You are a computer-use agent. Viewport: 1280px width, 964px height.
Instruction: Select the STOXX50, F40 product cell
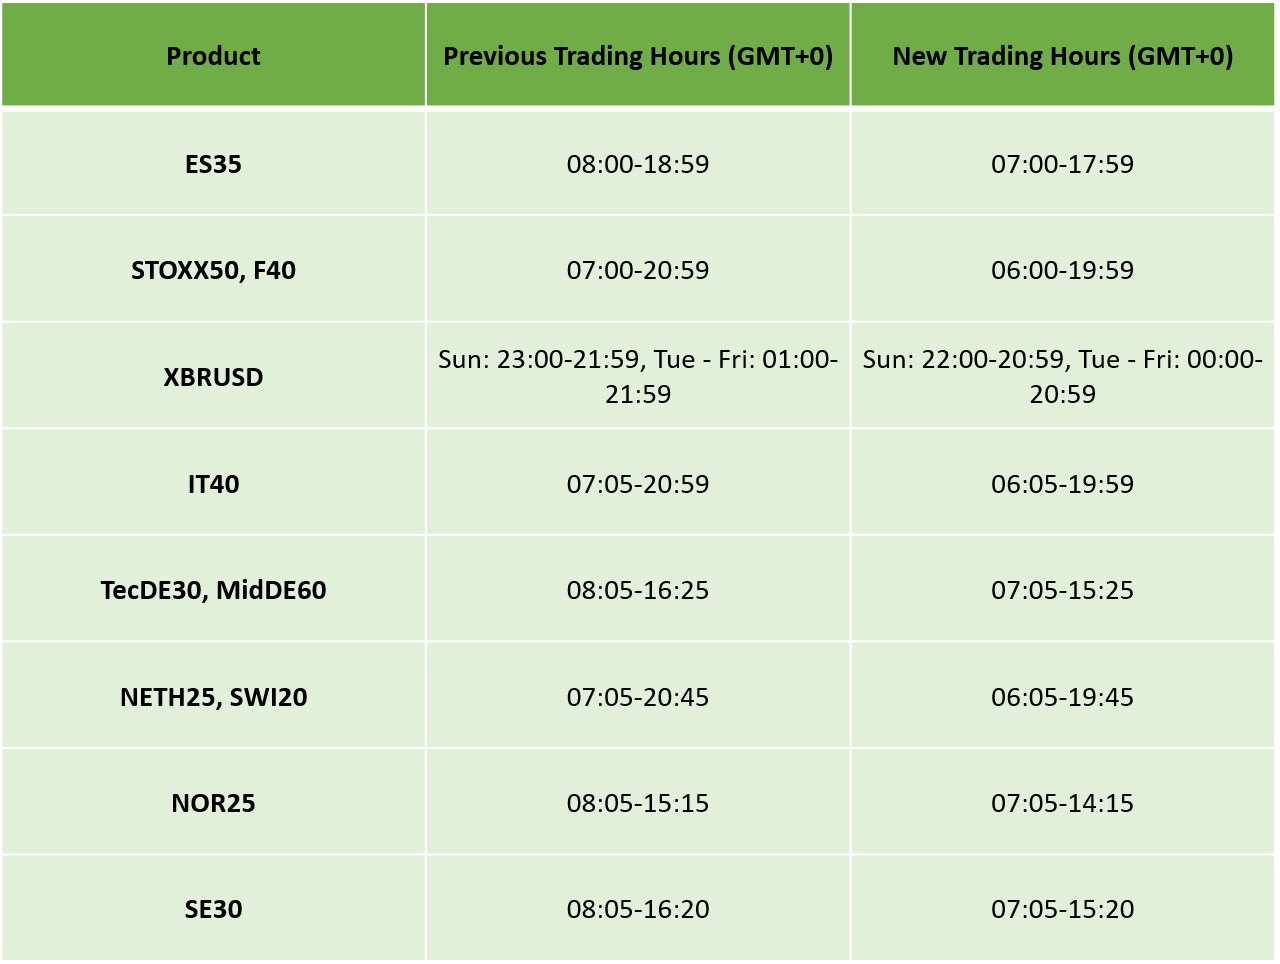pyautogui.click(x=213, y=270)
